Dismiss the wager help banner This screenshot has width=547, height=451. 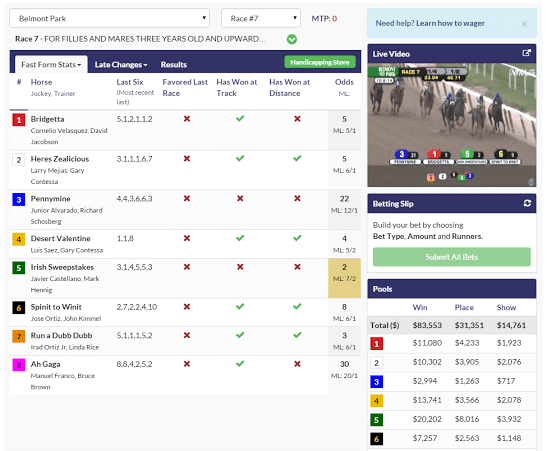point(524,24)
